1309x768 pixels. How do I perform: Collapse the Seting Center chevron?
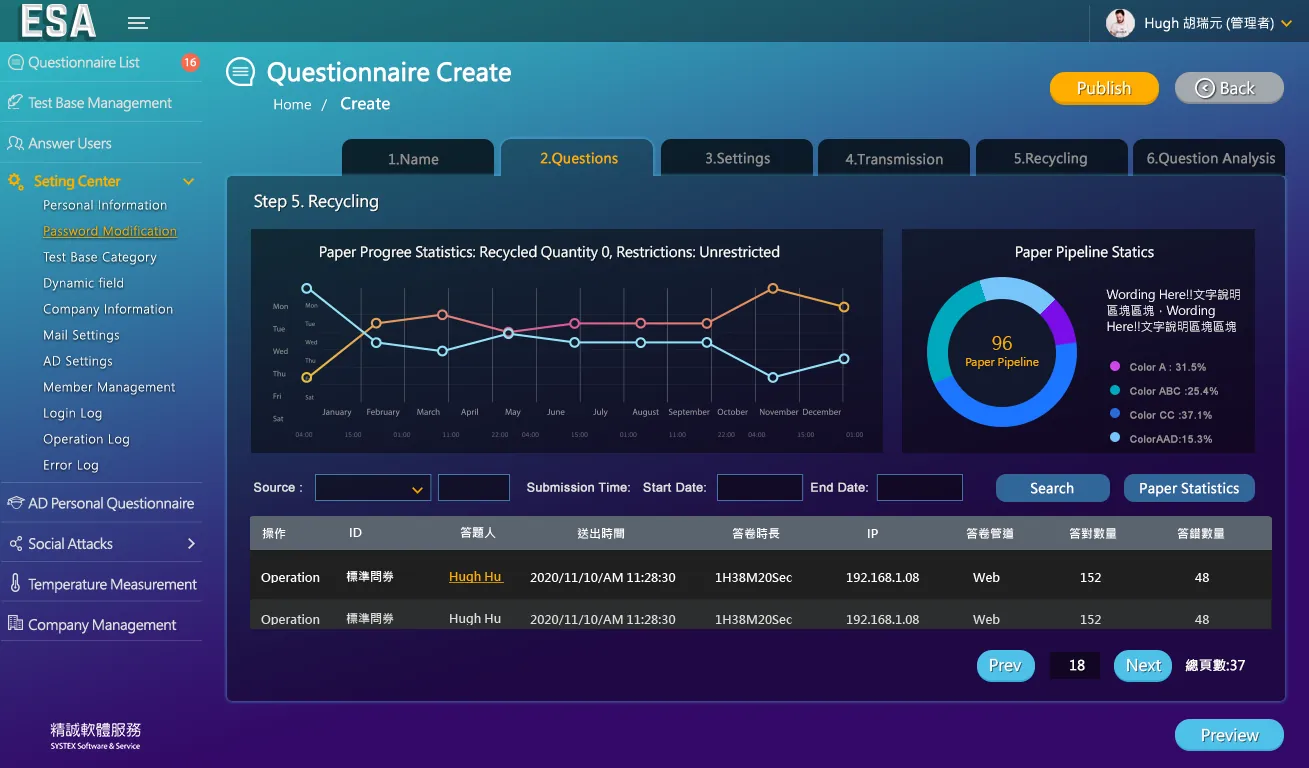tap(188, 182)
